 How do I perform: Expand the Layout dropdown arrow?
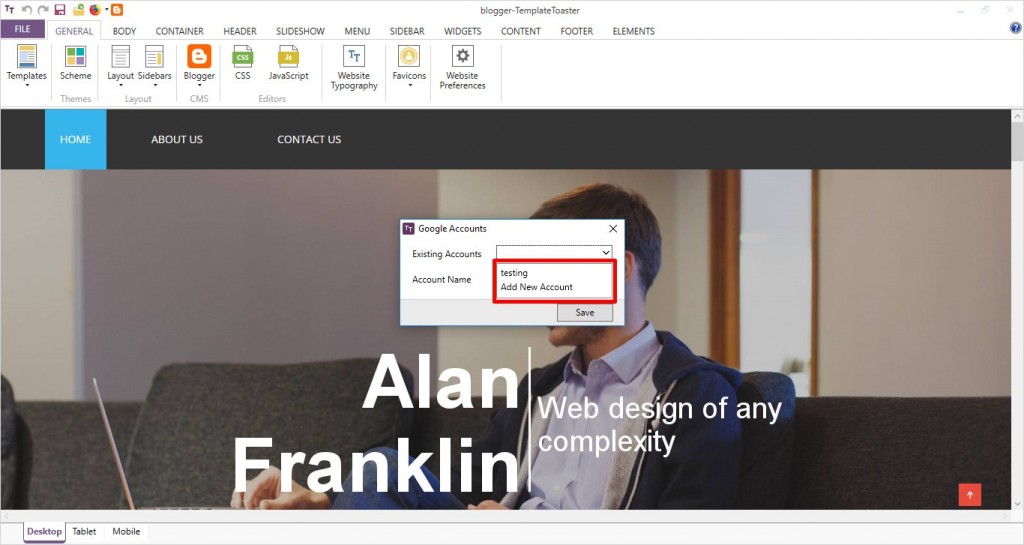point(121,86)
